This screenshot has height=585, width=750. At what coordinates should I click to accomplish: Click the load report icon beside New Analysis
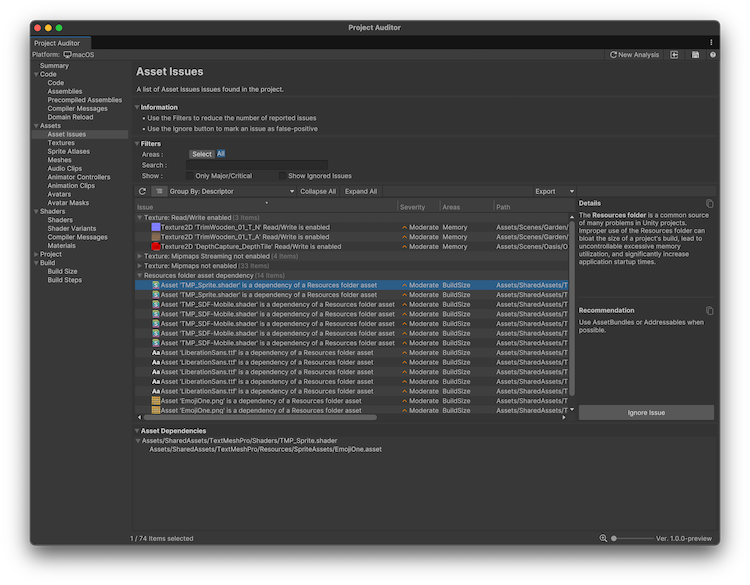click(x=675, y=55)
